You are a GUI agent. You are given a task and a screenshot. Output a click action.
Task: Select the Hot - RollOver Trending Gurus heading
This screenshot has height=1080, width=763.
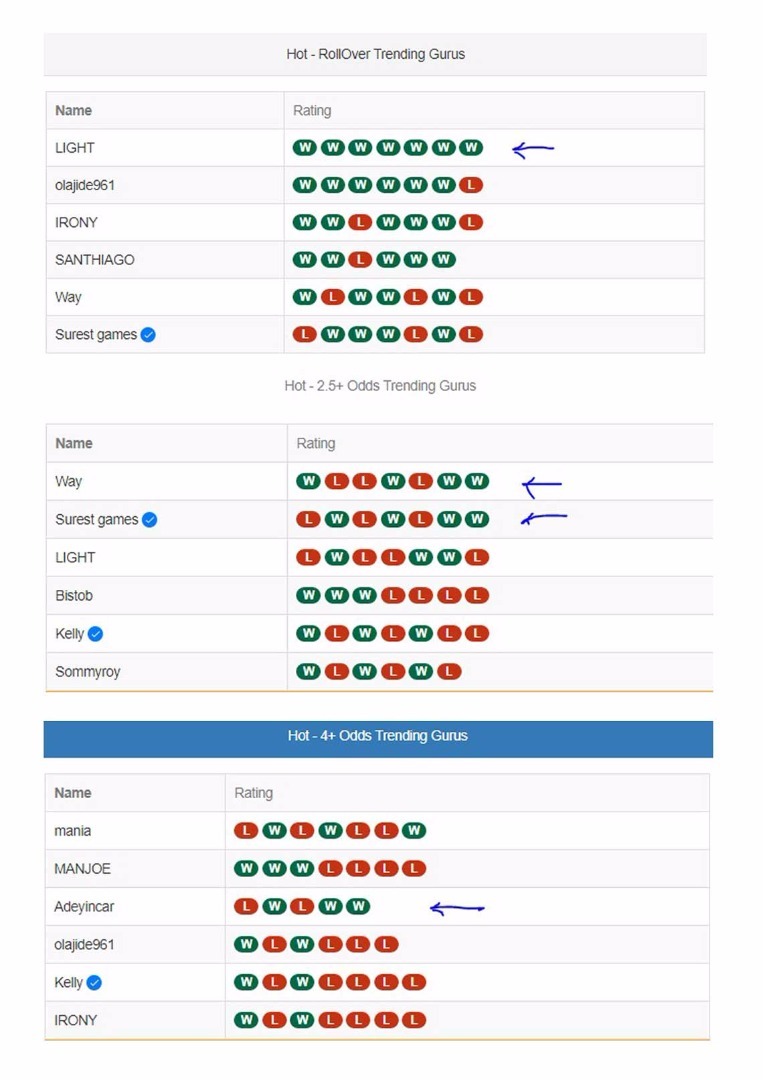tap(375, 54)
